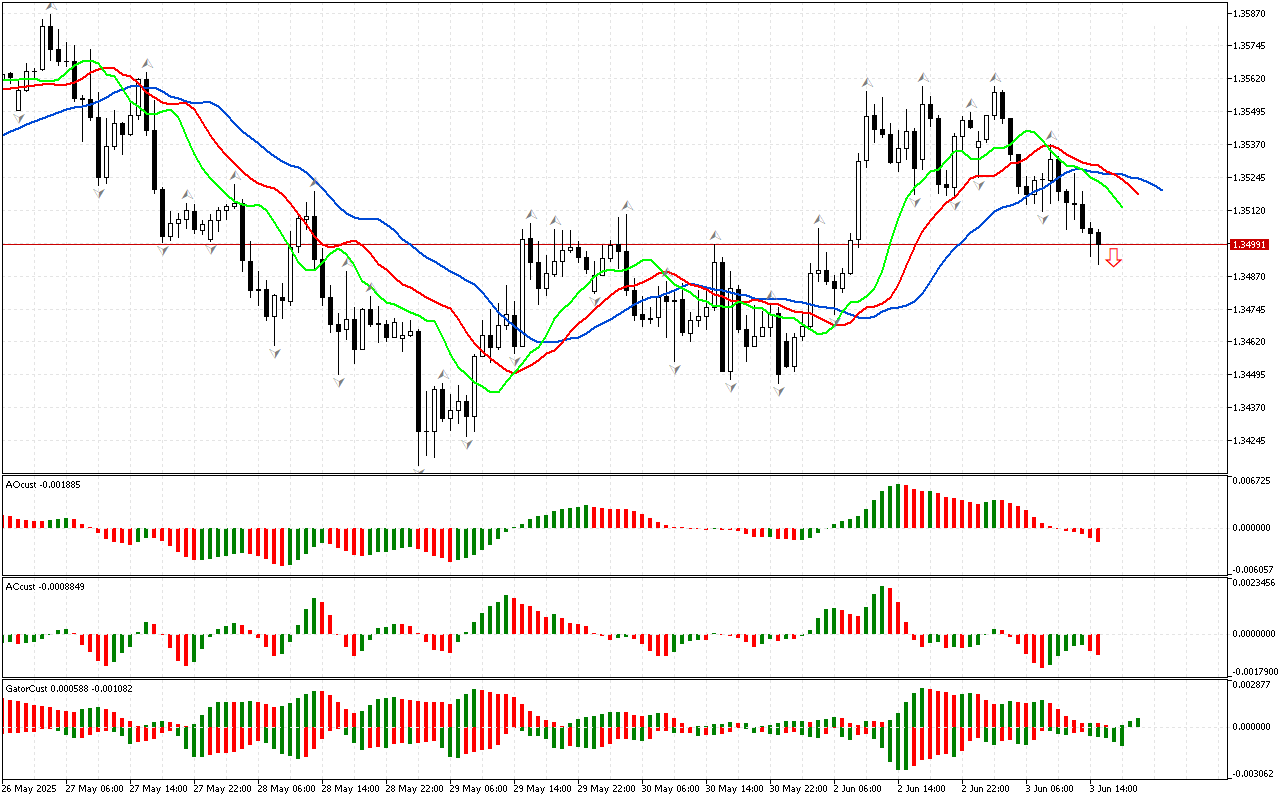Viewport: 1280px width, 800px height.
Task: Click the up fractal arrow above the highest candle at top left
Action: pos(50,7)
